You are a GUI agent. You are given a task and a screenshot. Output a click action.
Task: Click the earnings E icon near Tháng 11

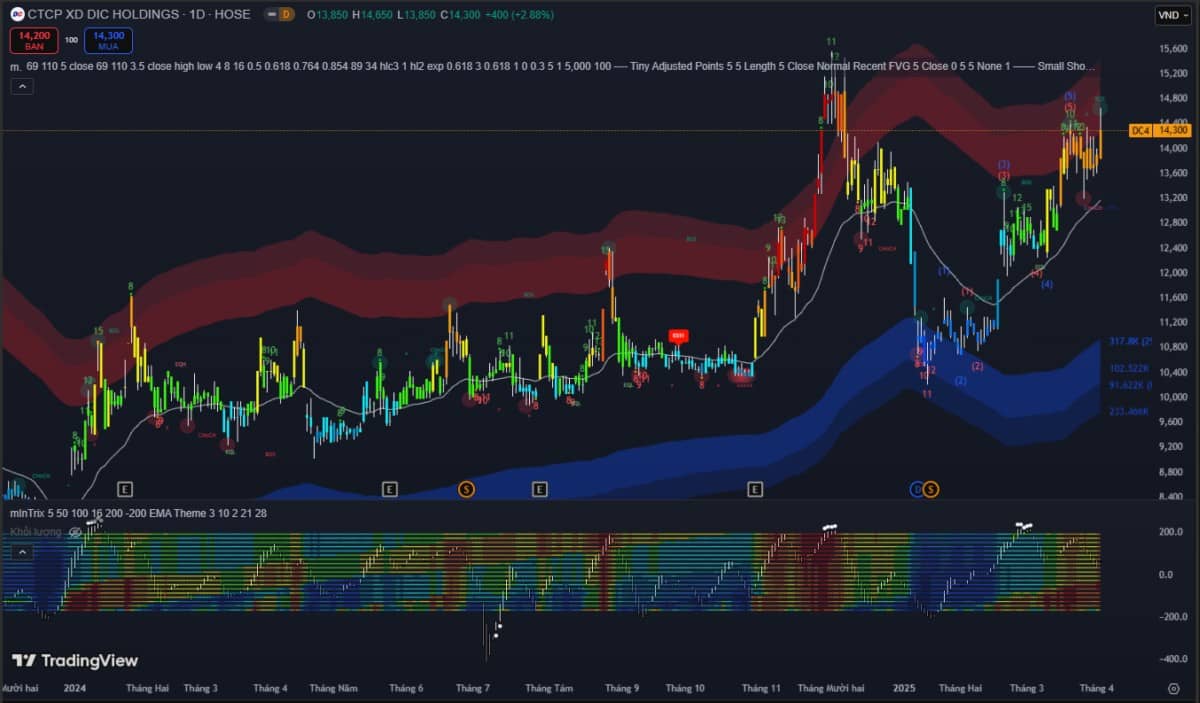tap(755, 490)
